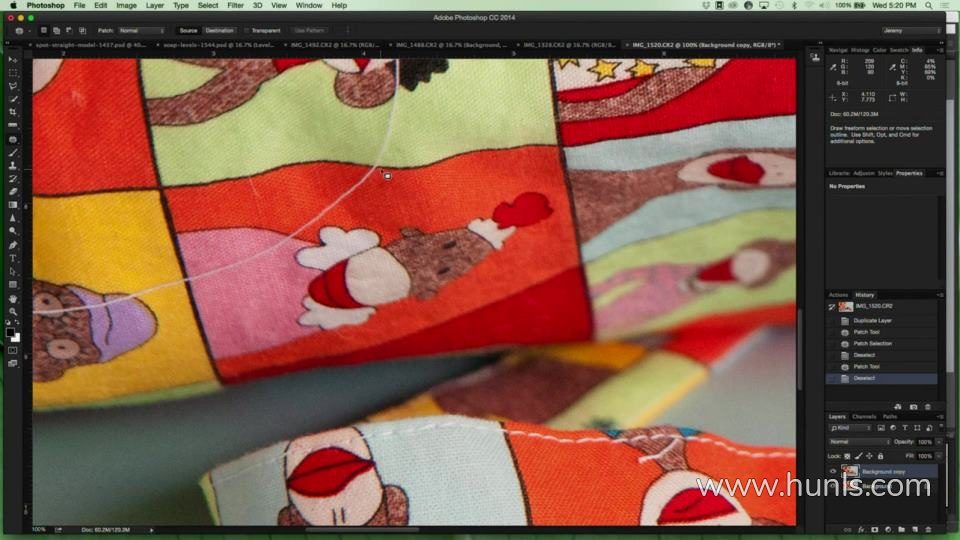Click the layer Opacity value field
This screenshot has width=960, height=540.
coord(924,441)
